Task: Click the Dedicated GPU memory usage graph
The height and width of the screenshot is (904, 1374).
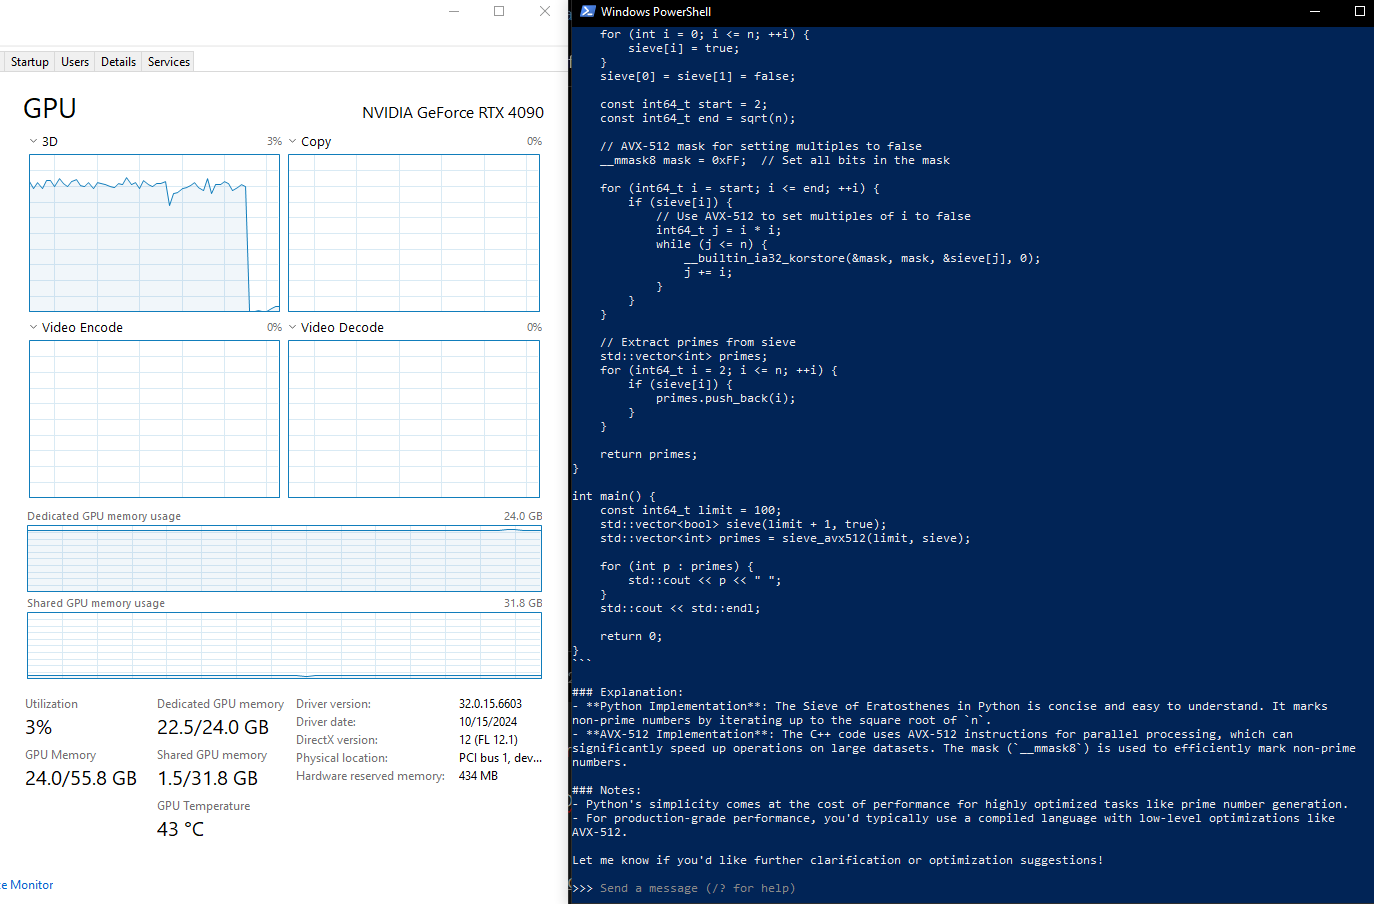Action: (284, 559)
